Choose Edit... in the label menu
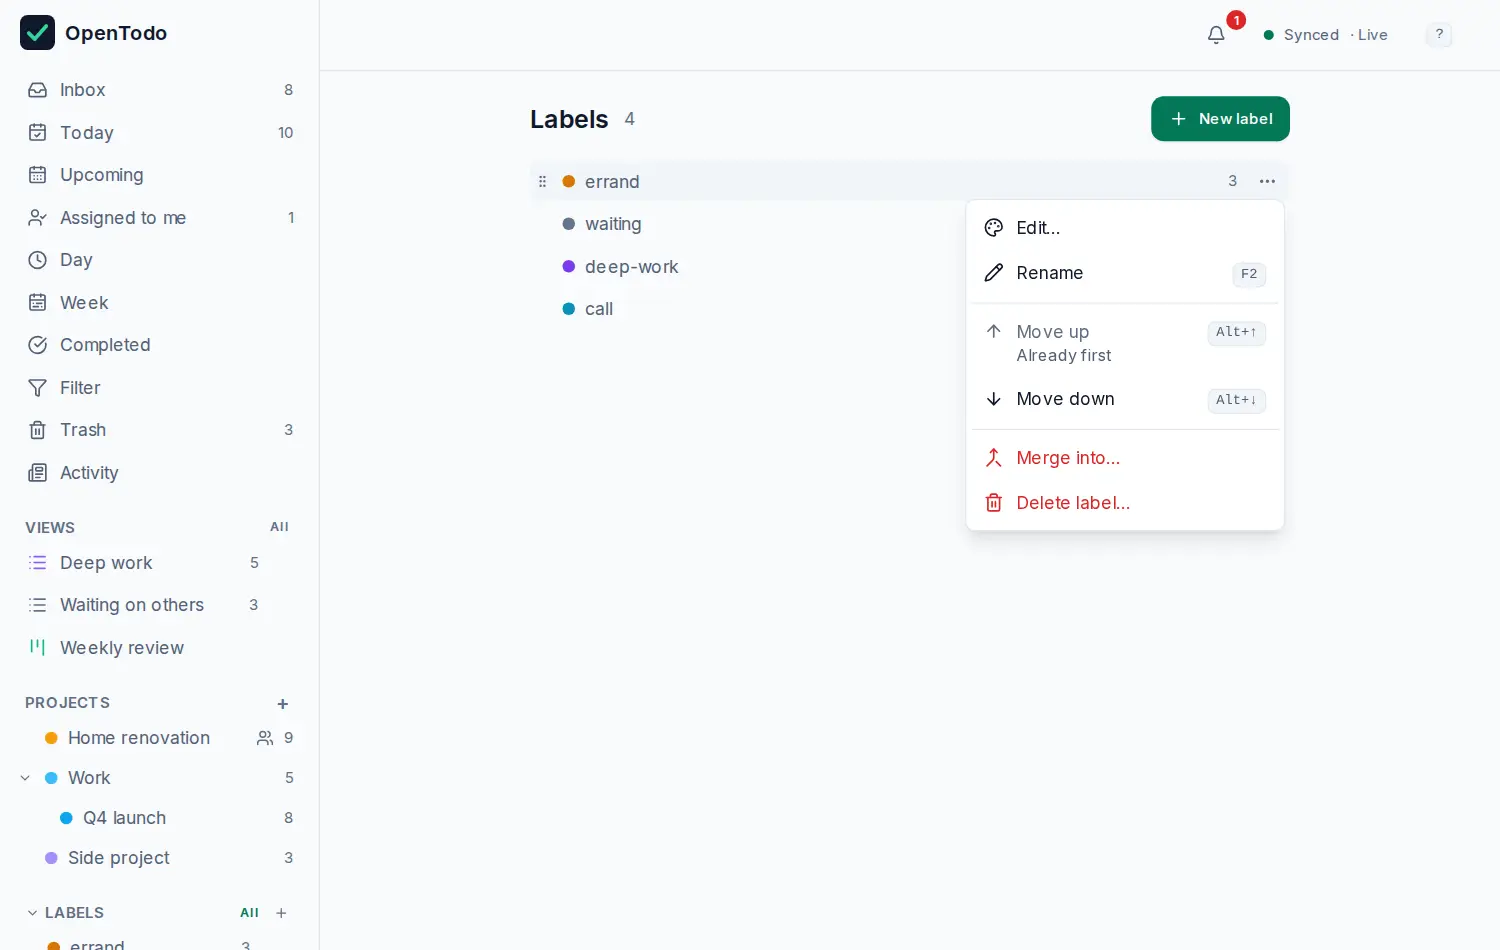The height and width of the screenshot is (950, 1500). (x=1125, y=228)
